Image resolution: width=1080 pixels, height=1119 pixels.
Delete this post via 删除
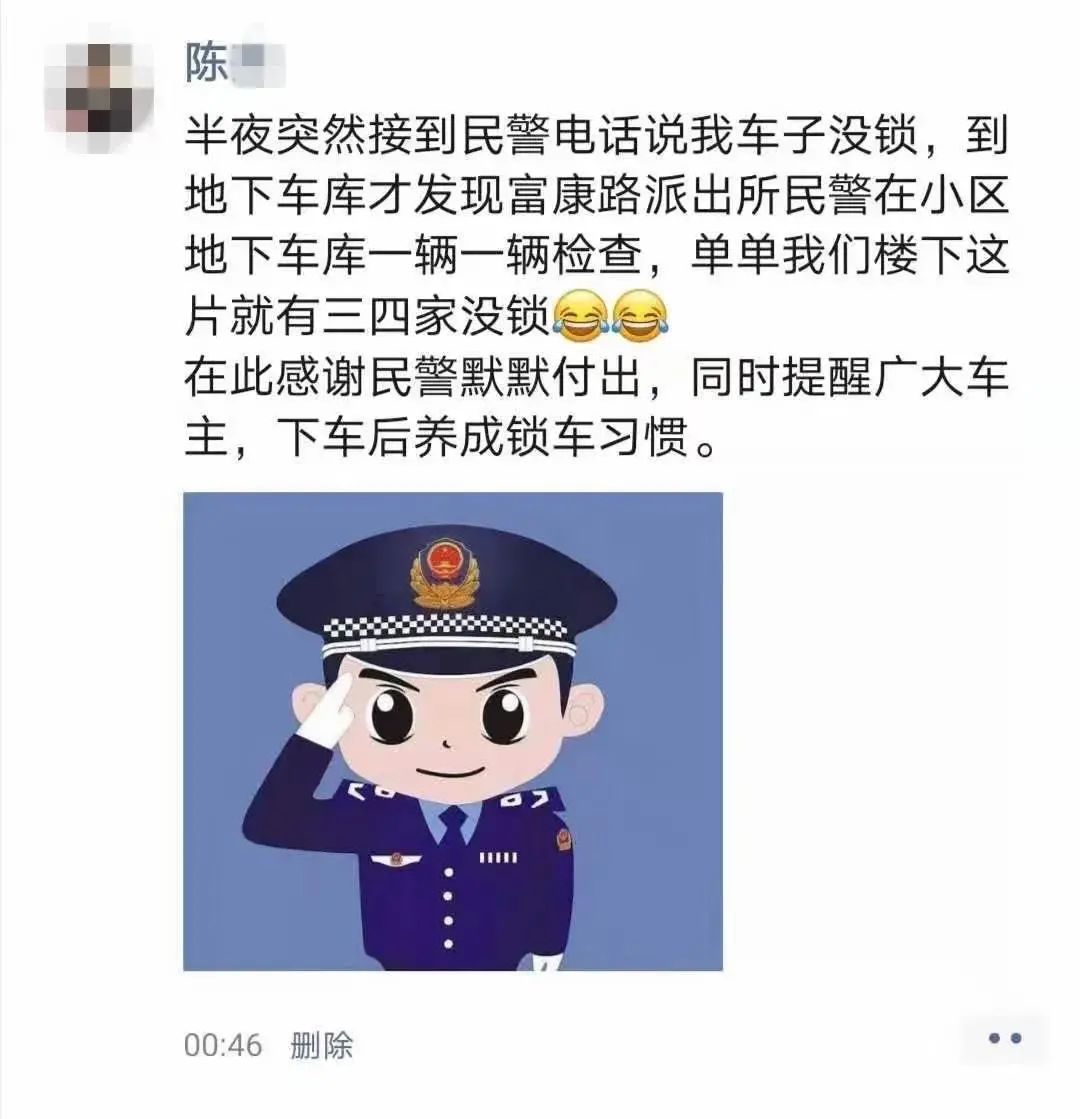click(322, 1045)
